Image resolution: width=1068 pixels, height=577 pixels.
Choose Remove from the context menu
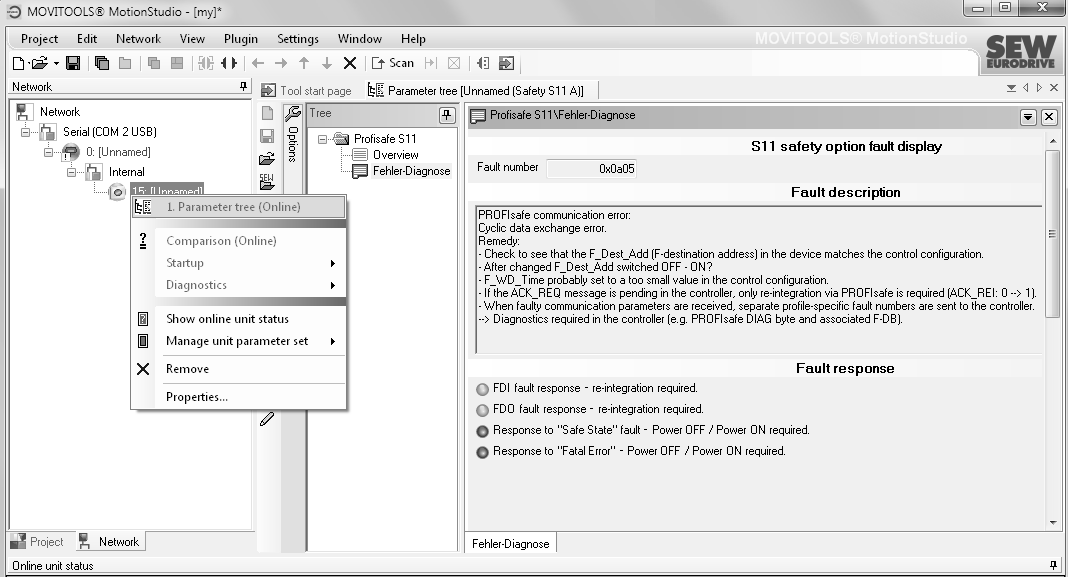tap(239, 369)
